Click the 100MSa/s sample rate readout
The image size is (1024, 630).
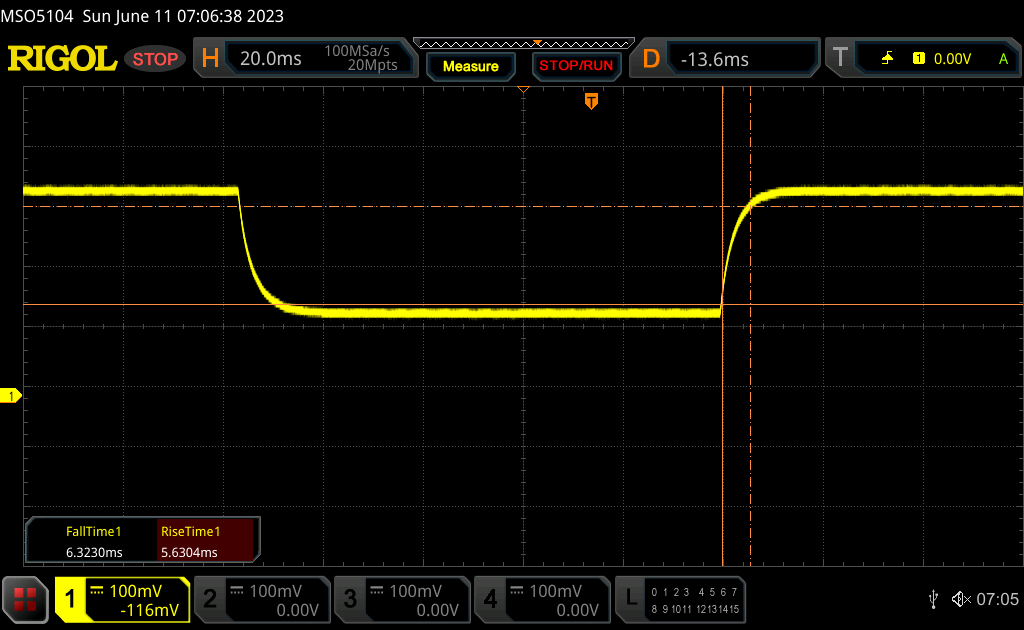tap(357, 51)
